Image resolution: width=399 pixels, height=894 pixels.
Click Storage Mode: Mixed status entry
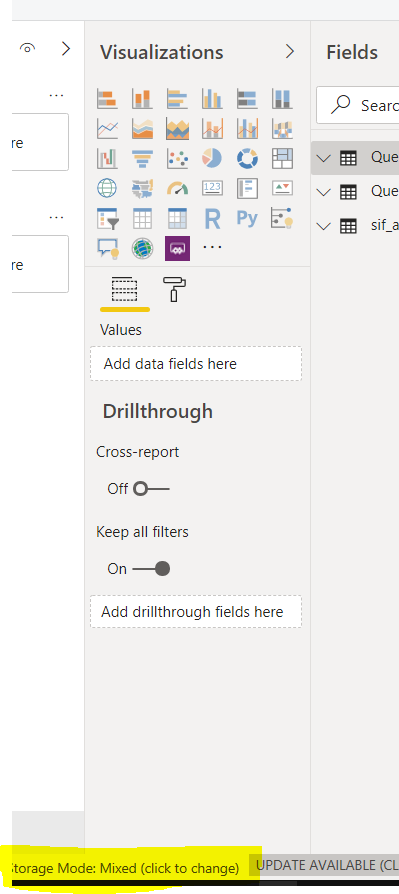coord(124,868)
